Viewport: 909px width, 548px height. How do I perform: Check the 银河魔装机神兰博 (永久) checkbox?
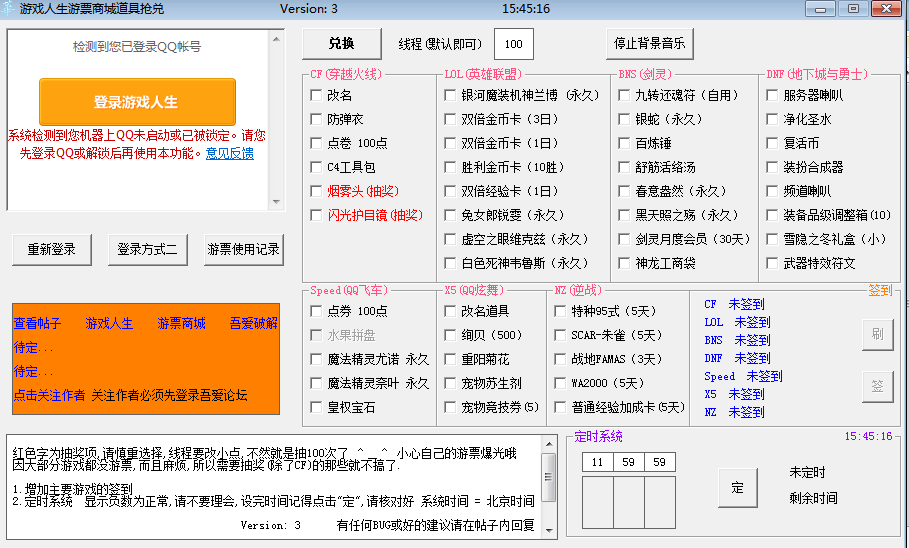450,95
